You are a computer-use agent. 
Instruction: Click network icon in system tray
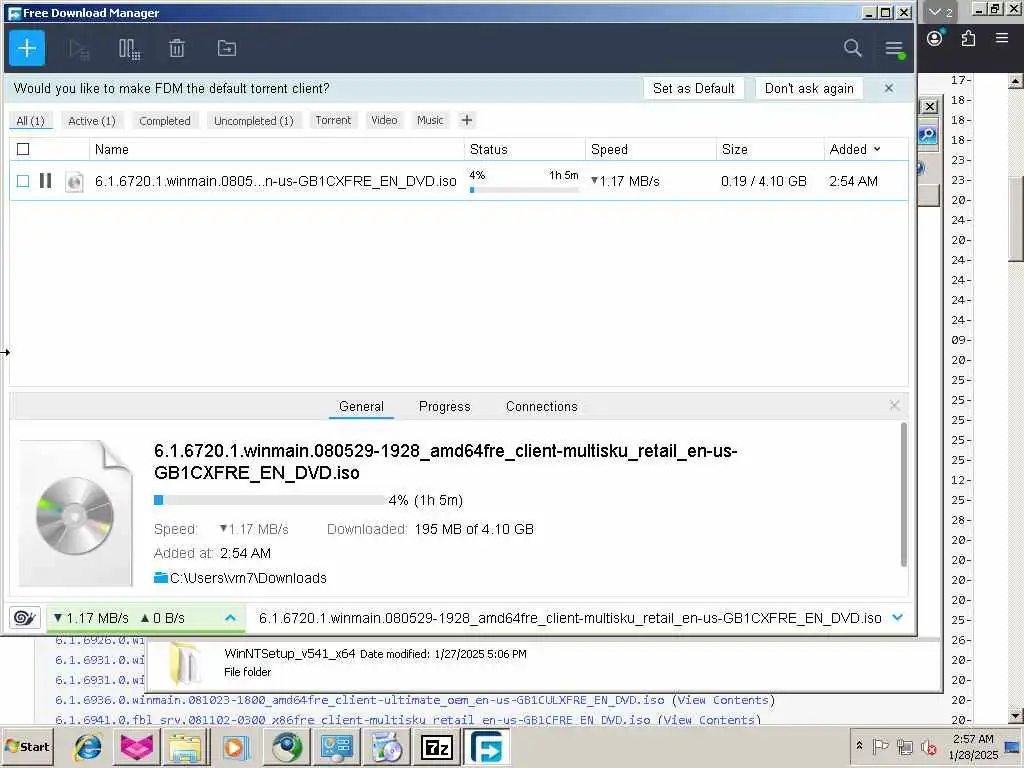(x=904, y=746)
